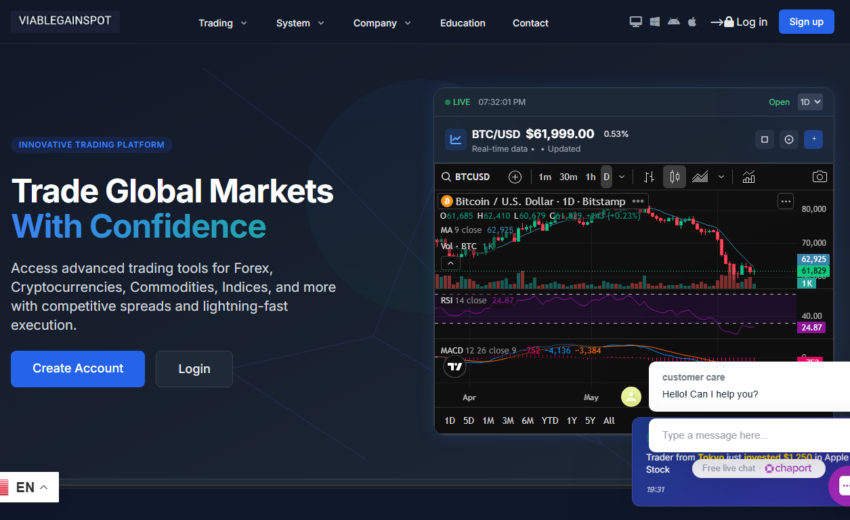Click the square stop icon in widget header
This screenshot has height=520, width=850.
click(764, 139)
